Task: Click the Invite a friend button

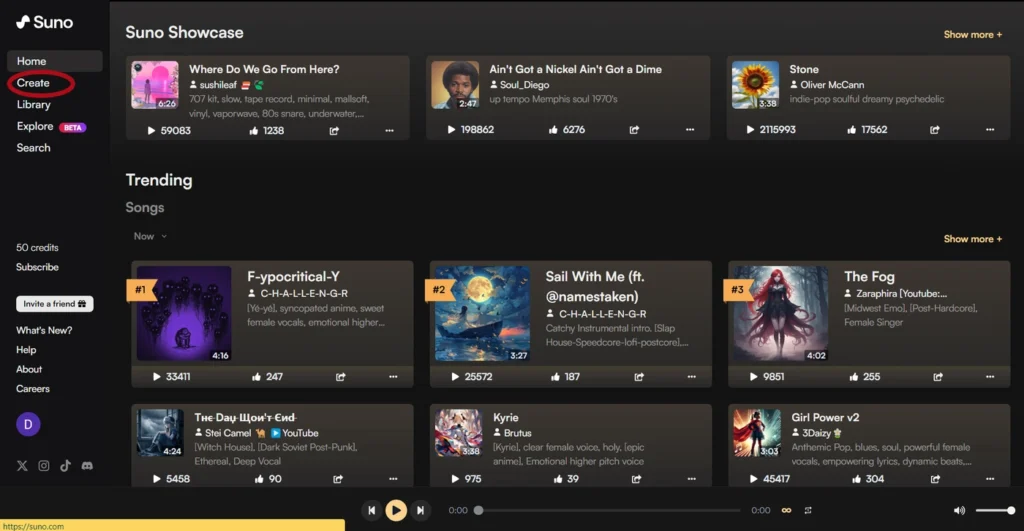Action: (x=55, y=304)
